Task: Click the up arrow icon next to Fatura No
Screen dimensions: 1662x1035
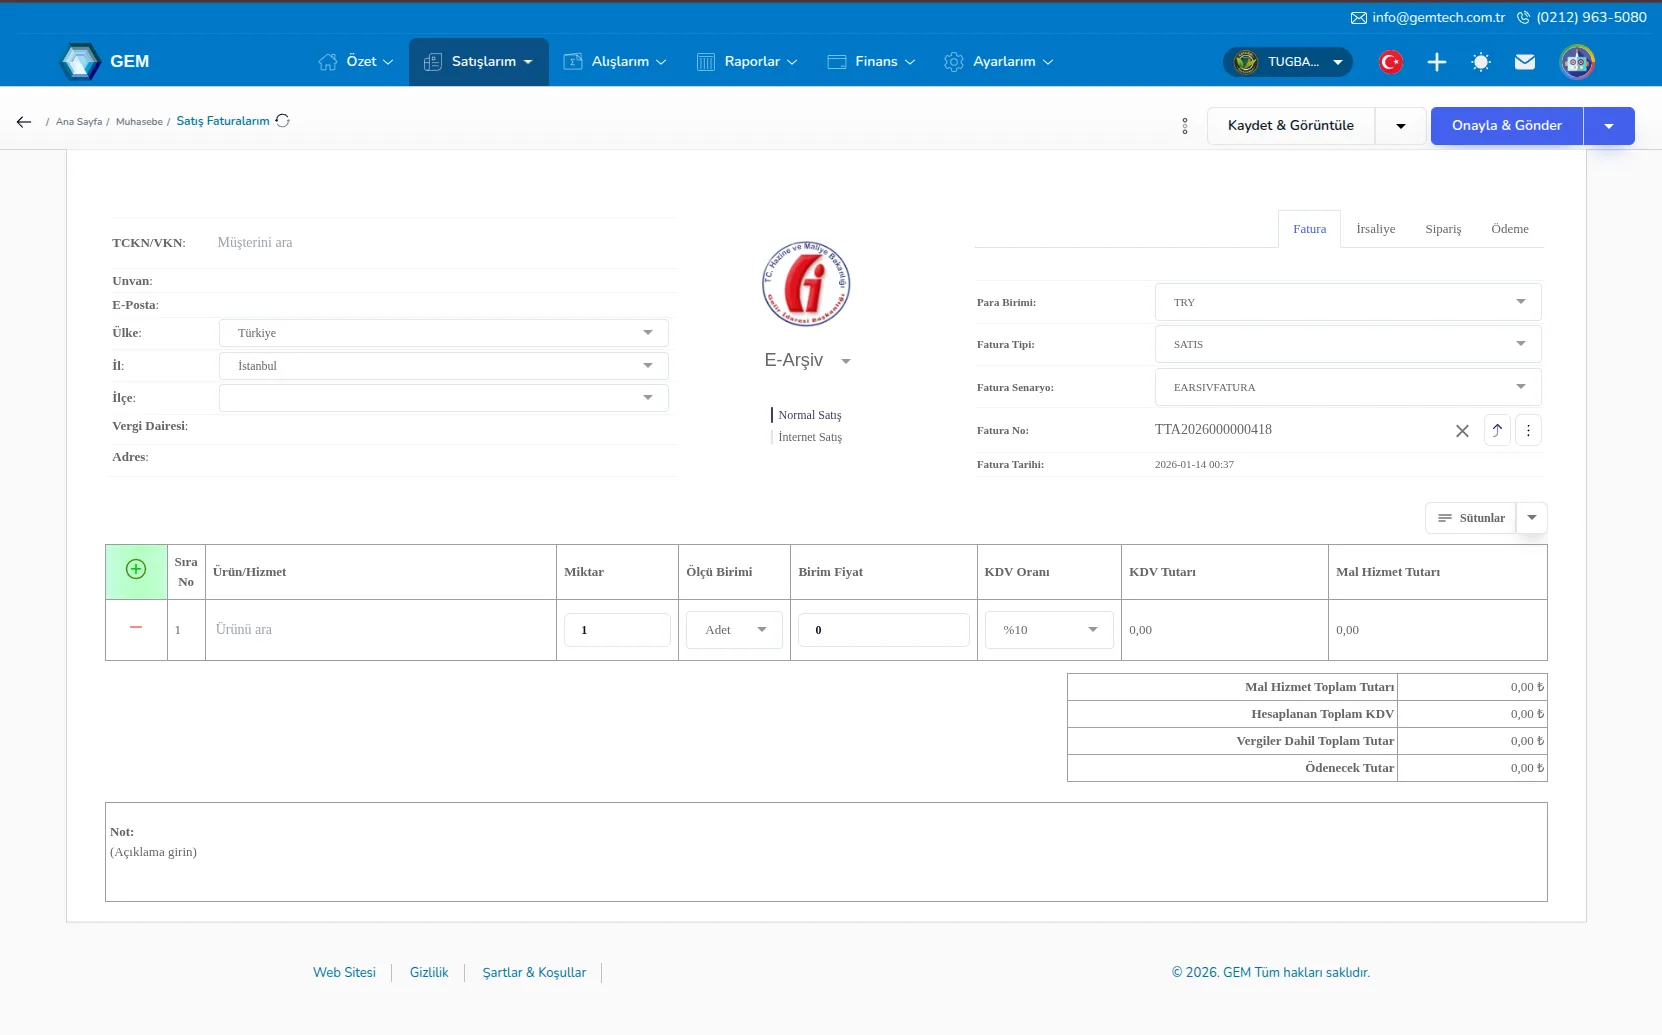Action: point(1497,430)
